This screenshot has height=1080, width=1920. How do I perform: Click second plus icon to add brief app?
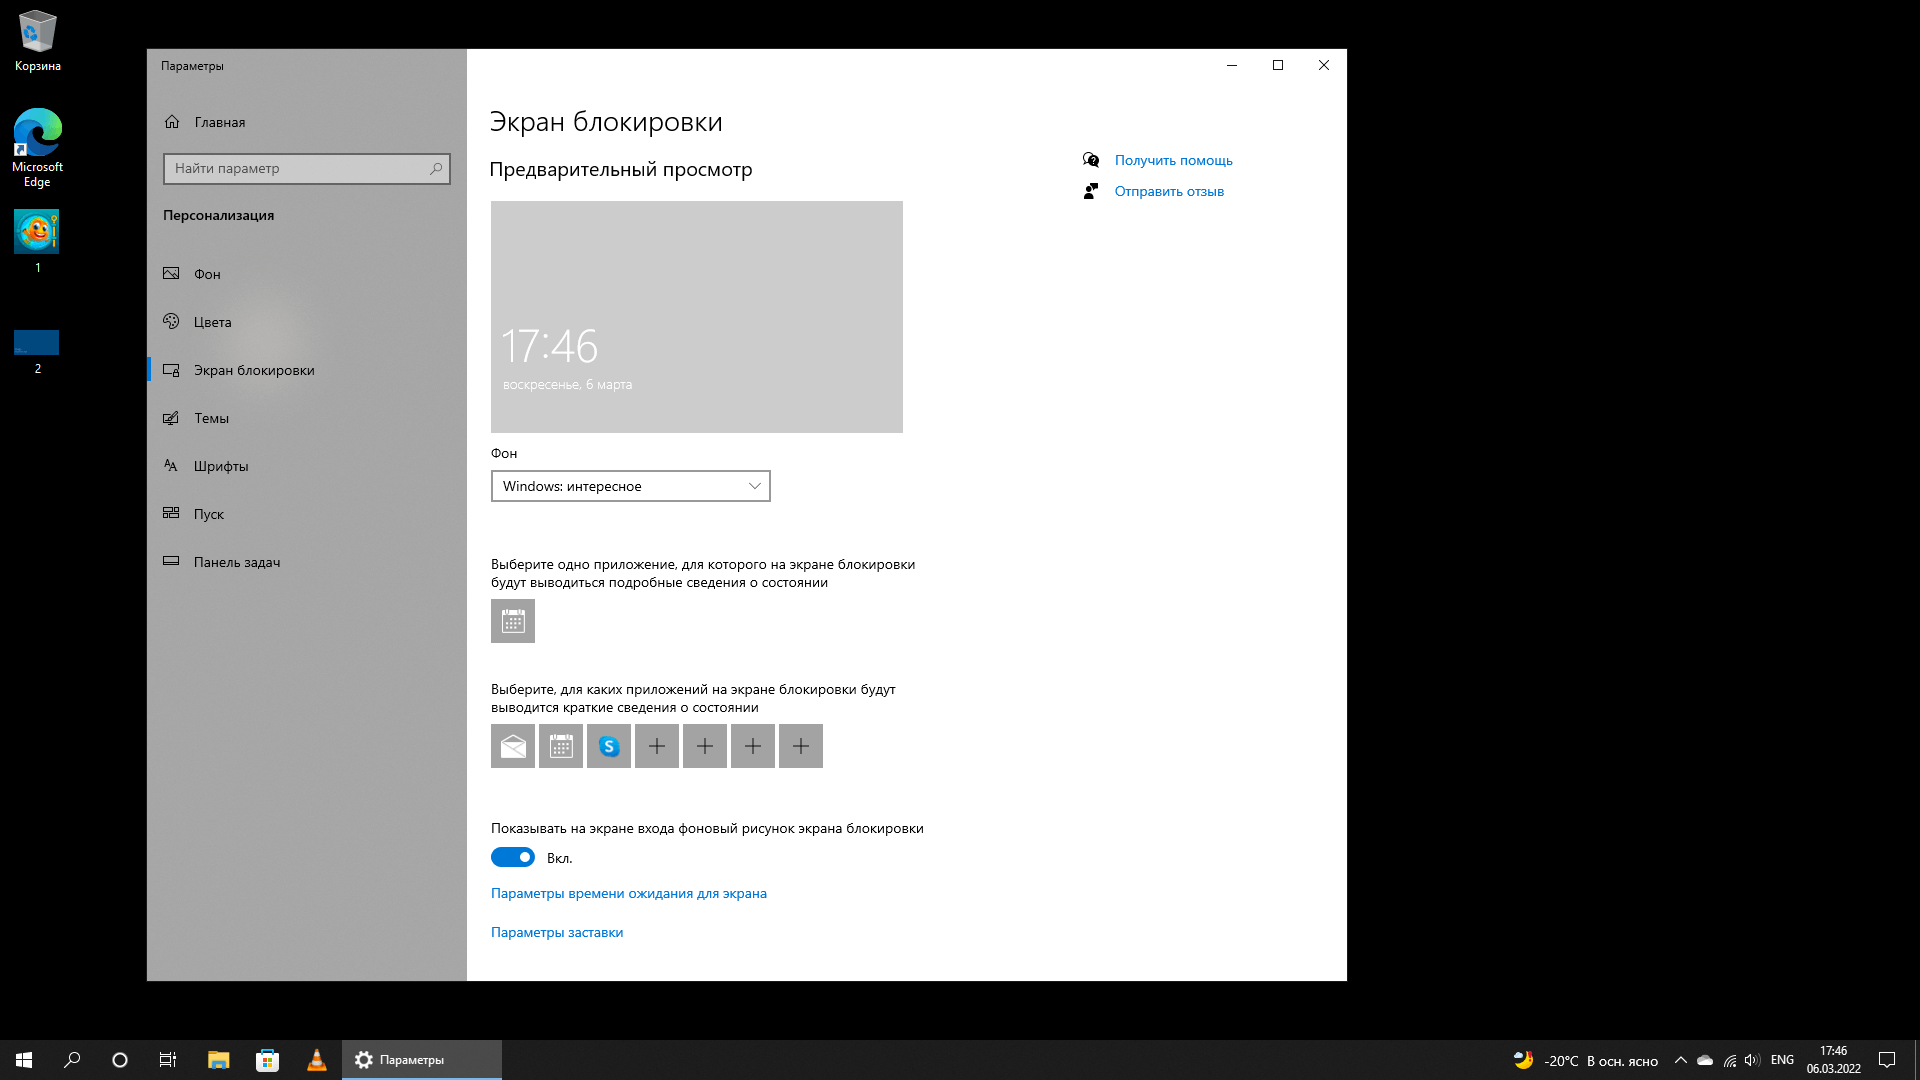pos(704,745)
